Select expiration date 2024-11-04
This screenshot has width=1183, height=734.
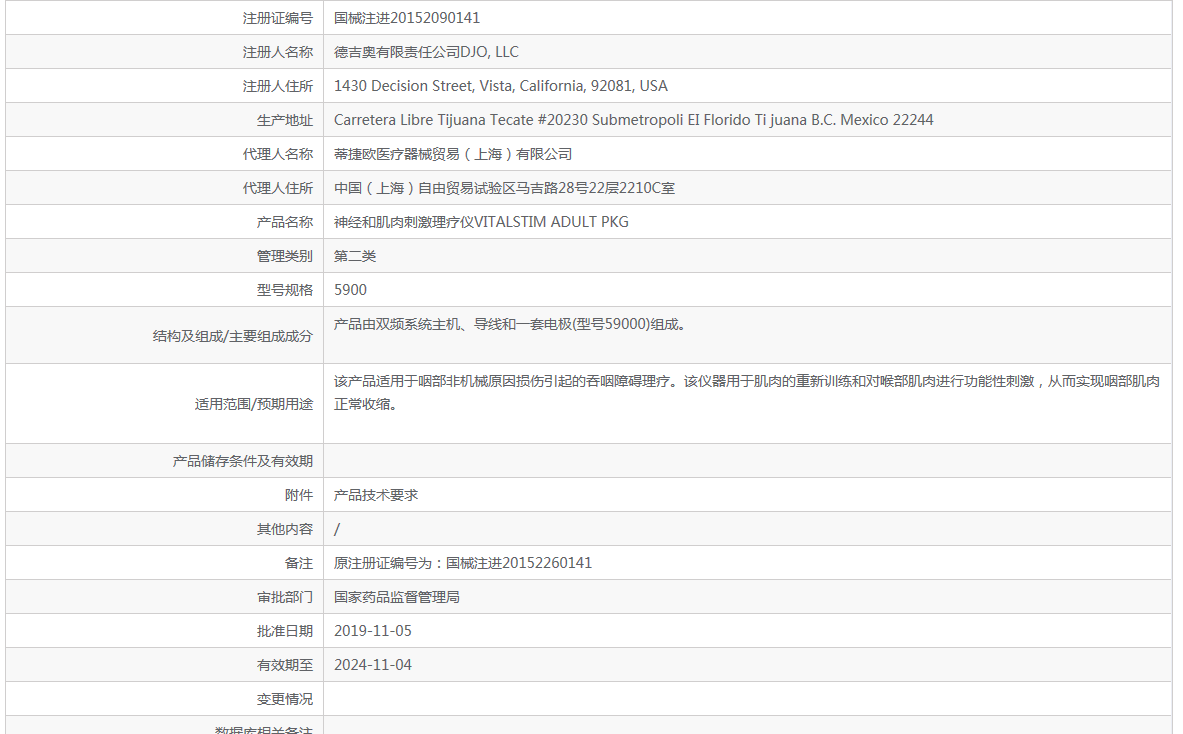click(x=372, y=664)
